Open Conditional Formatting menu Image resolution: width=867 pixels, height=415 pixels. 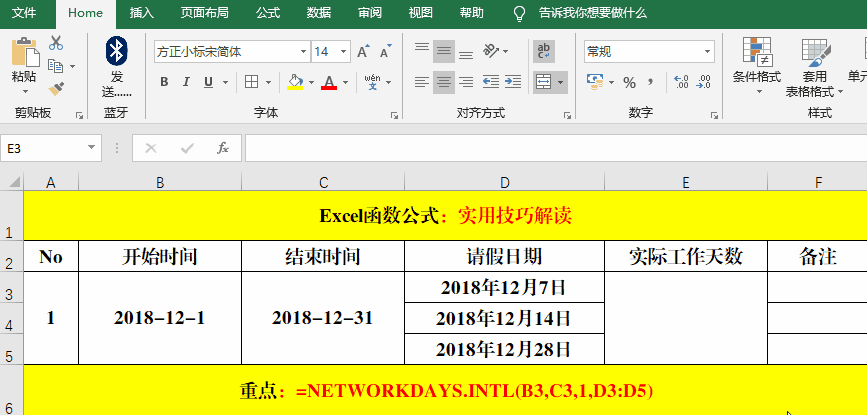pos(757,66)
